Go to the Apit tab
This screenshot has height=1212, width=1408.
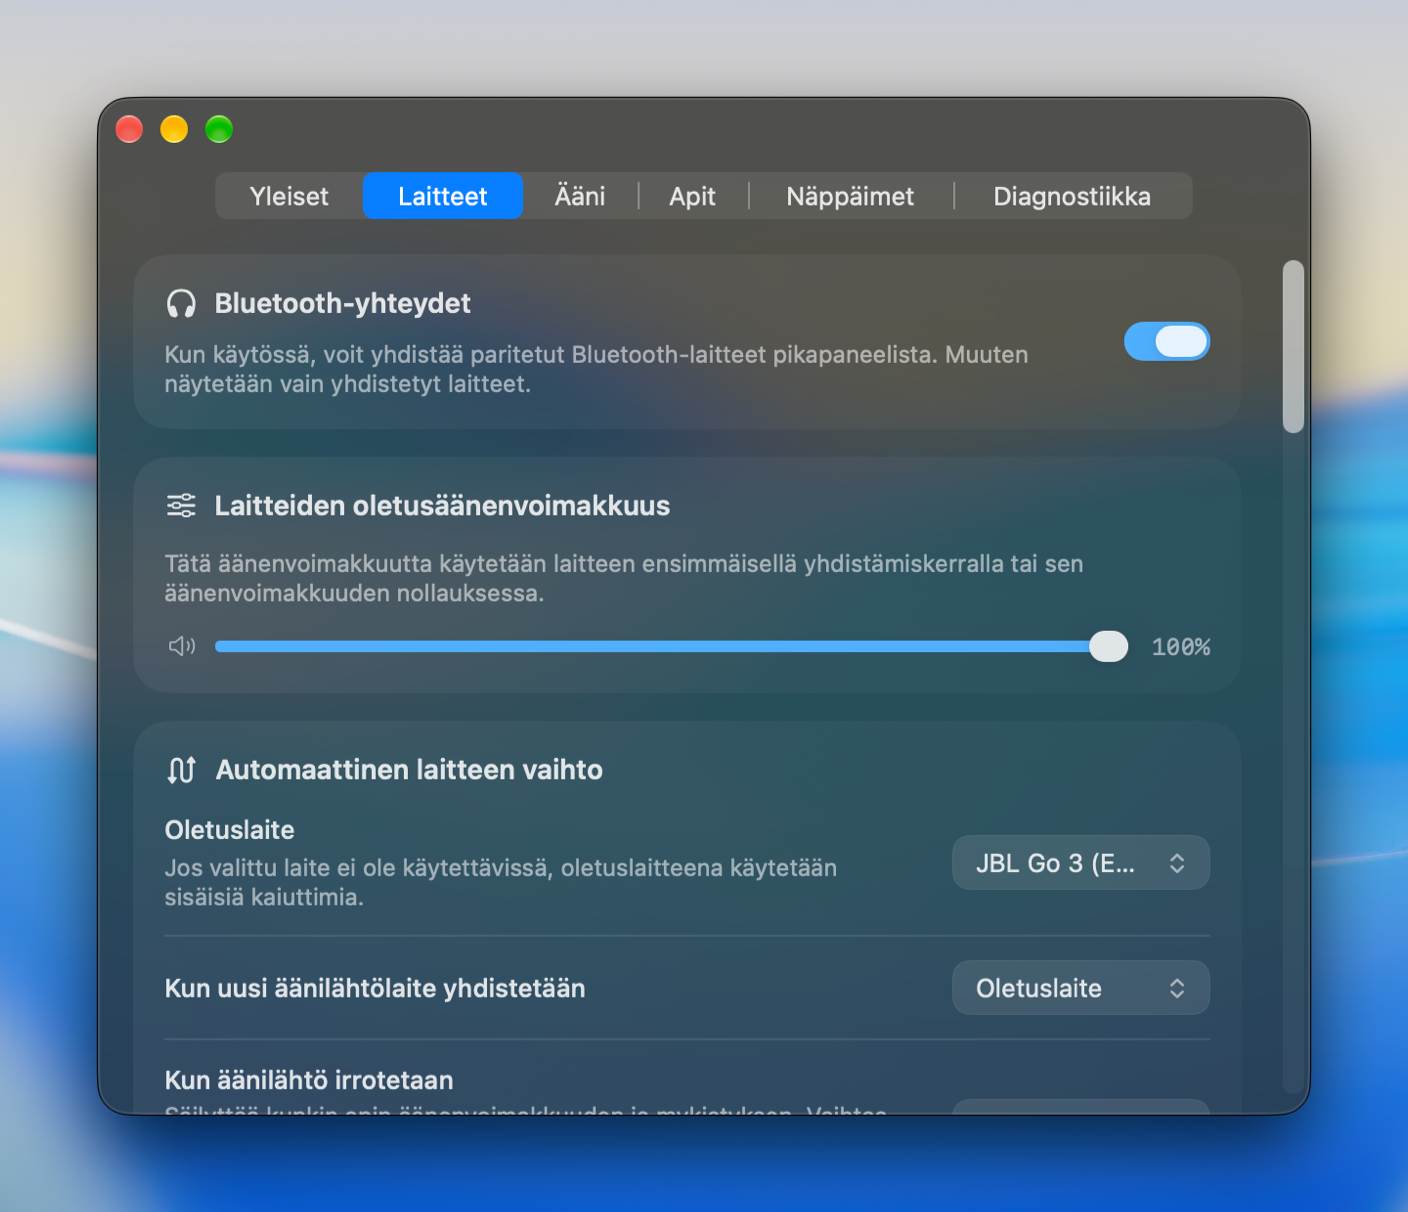click(x=692, y=196)
